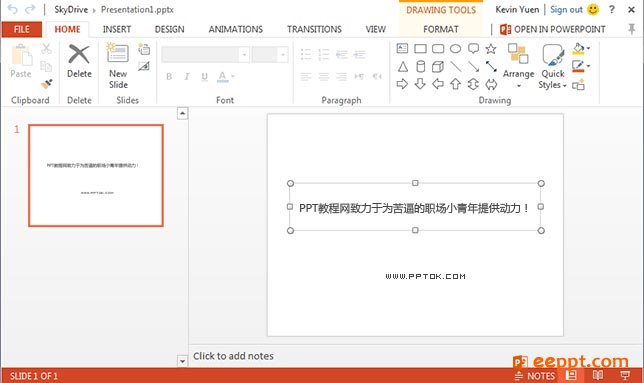
Task: Select the Triangle shape
Action: click(x=403, y=67)
